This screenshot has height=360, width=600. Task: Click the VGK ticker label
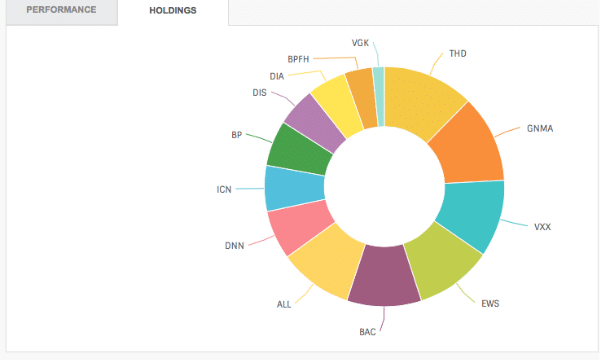[360, 43]
